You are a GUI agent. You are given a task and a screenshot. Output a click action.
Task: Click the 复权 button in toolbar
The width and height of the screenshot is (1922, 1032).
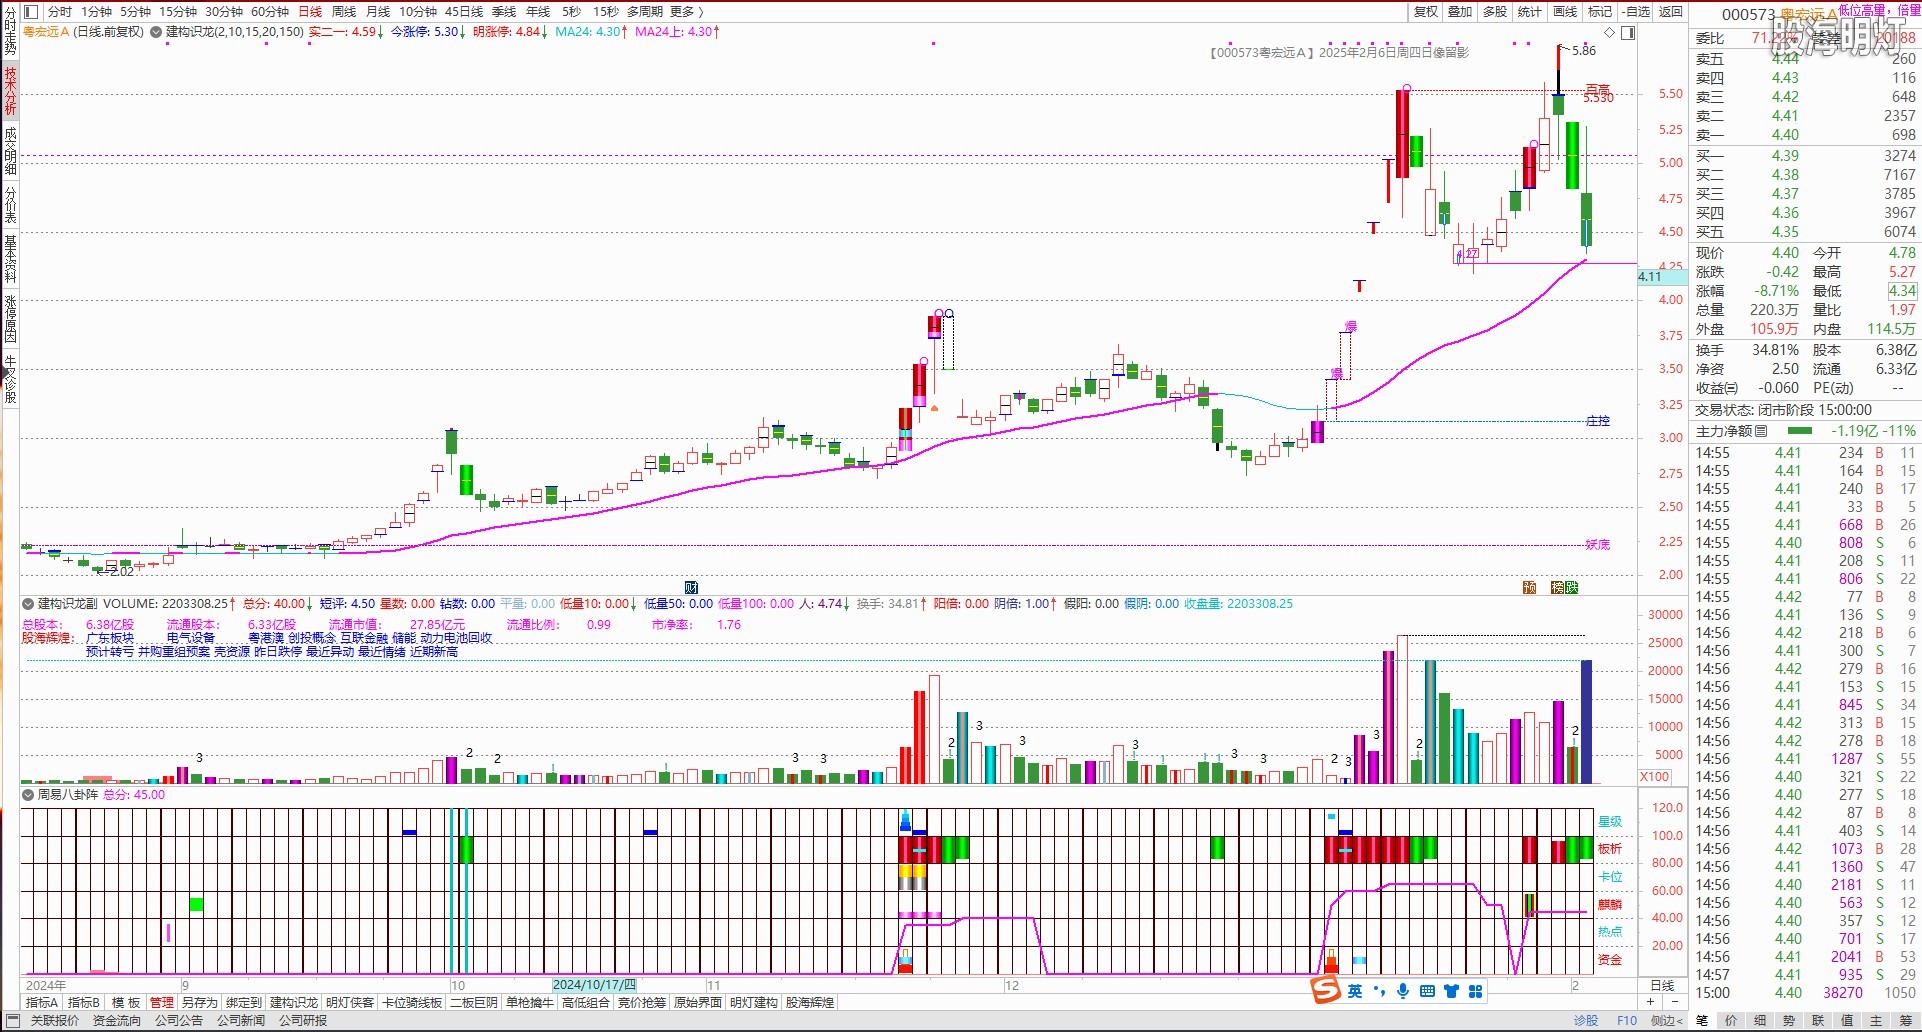pyautogui.click(x=1425, y=12)
